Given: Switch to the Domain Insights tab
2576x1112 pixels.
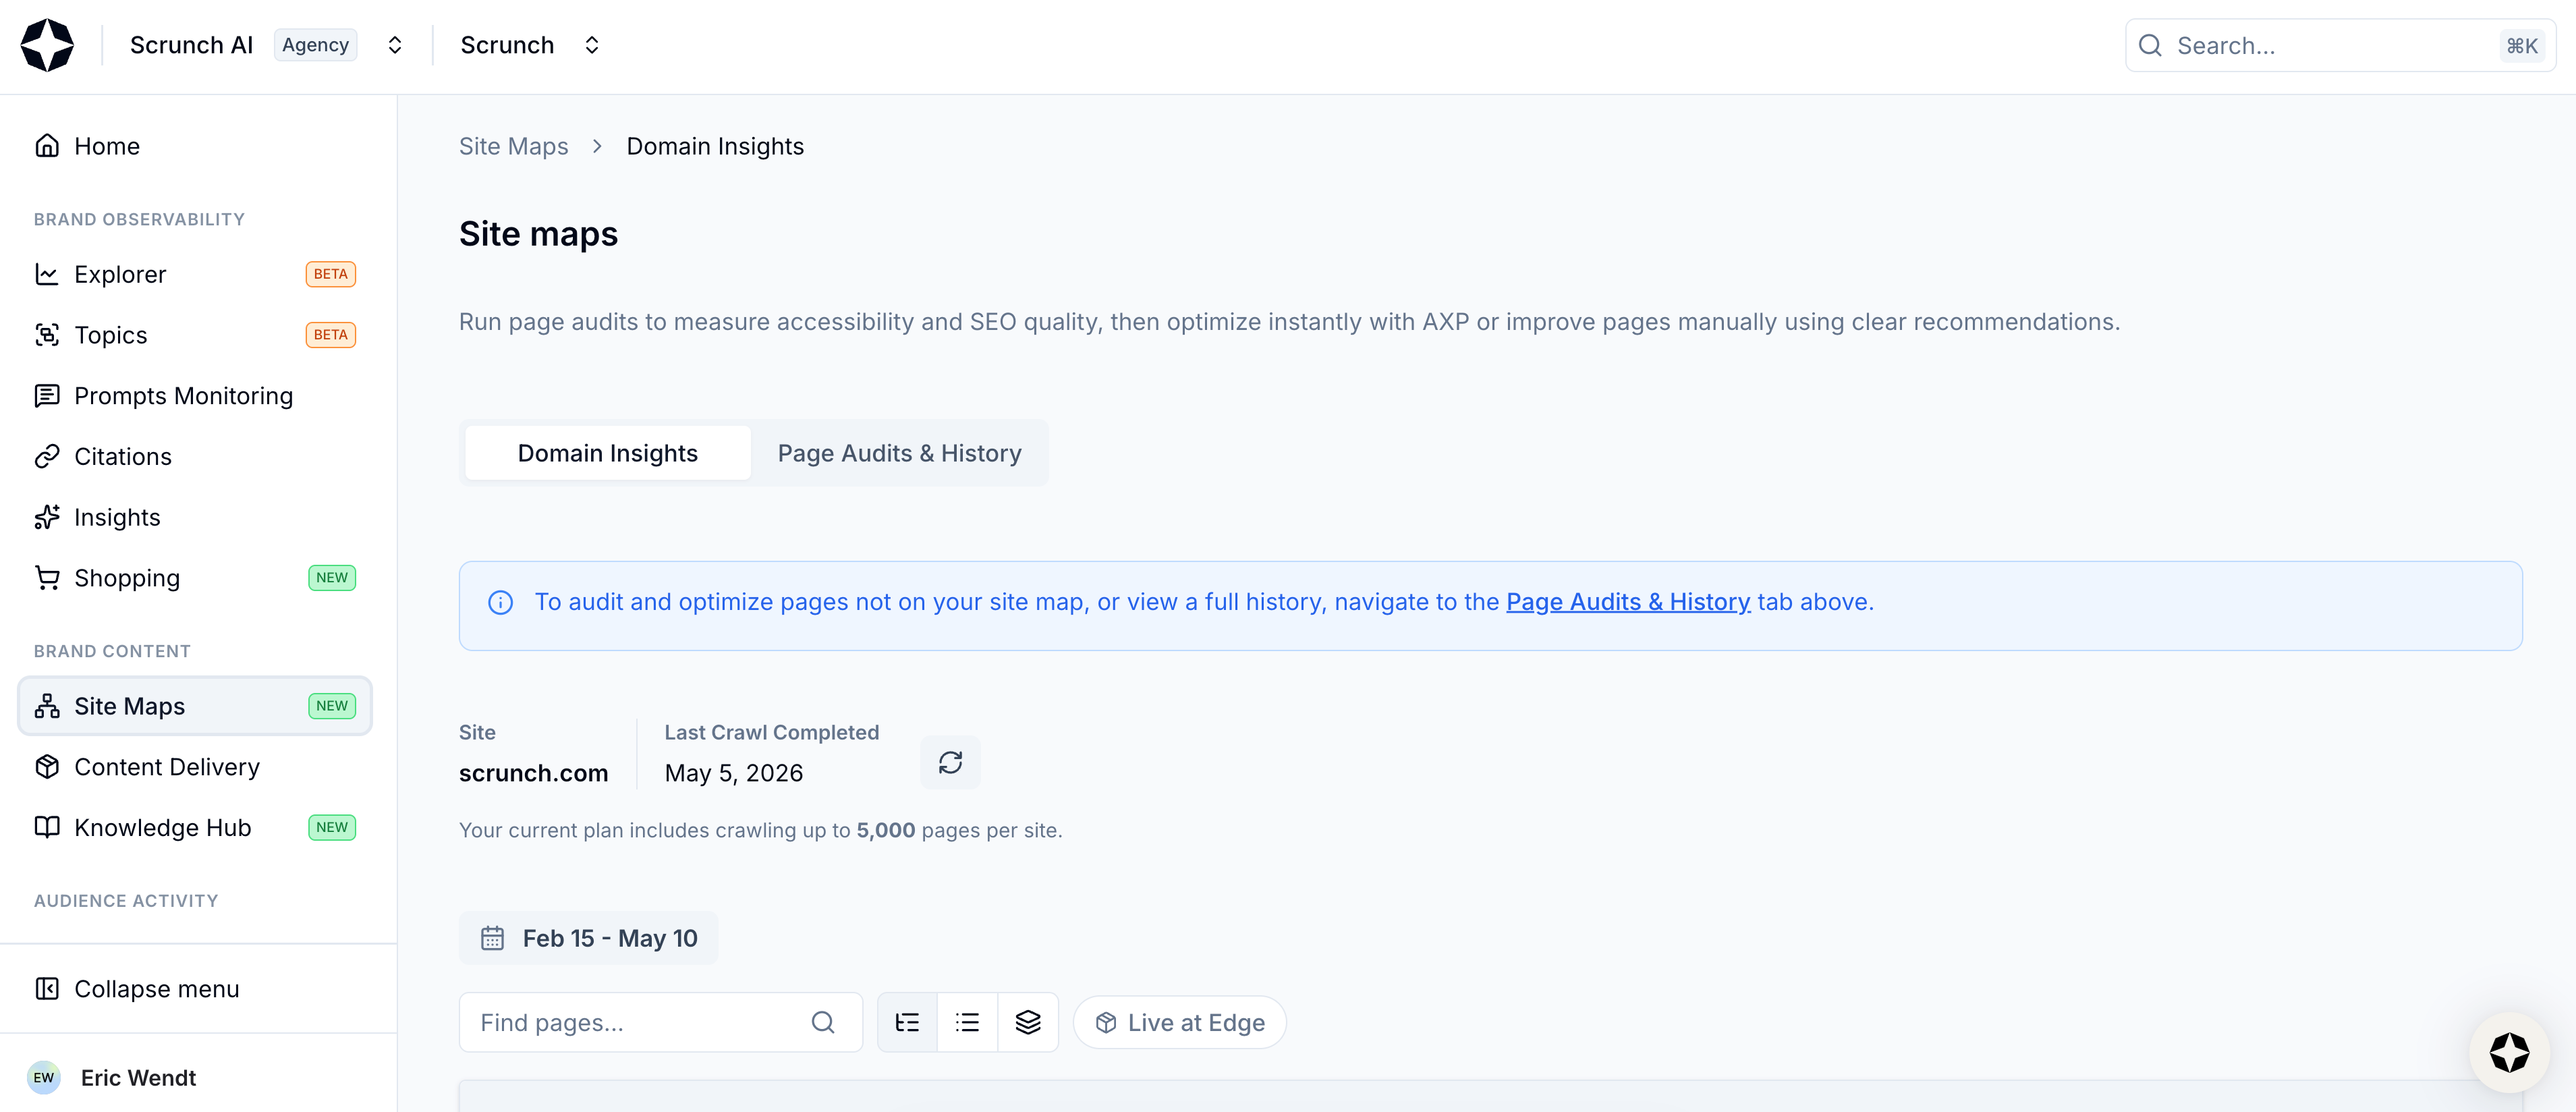Looking at the screenshot, I should [x=608, y=453].
